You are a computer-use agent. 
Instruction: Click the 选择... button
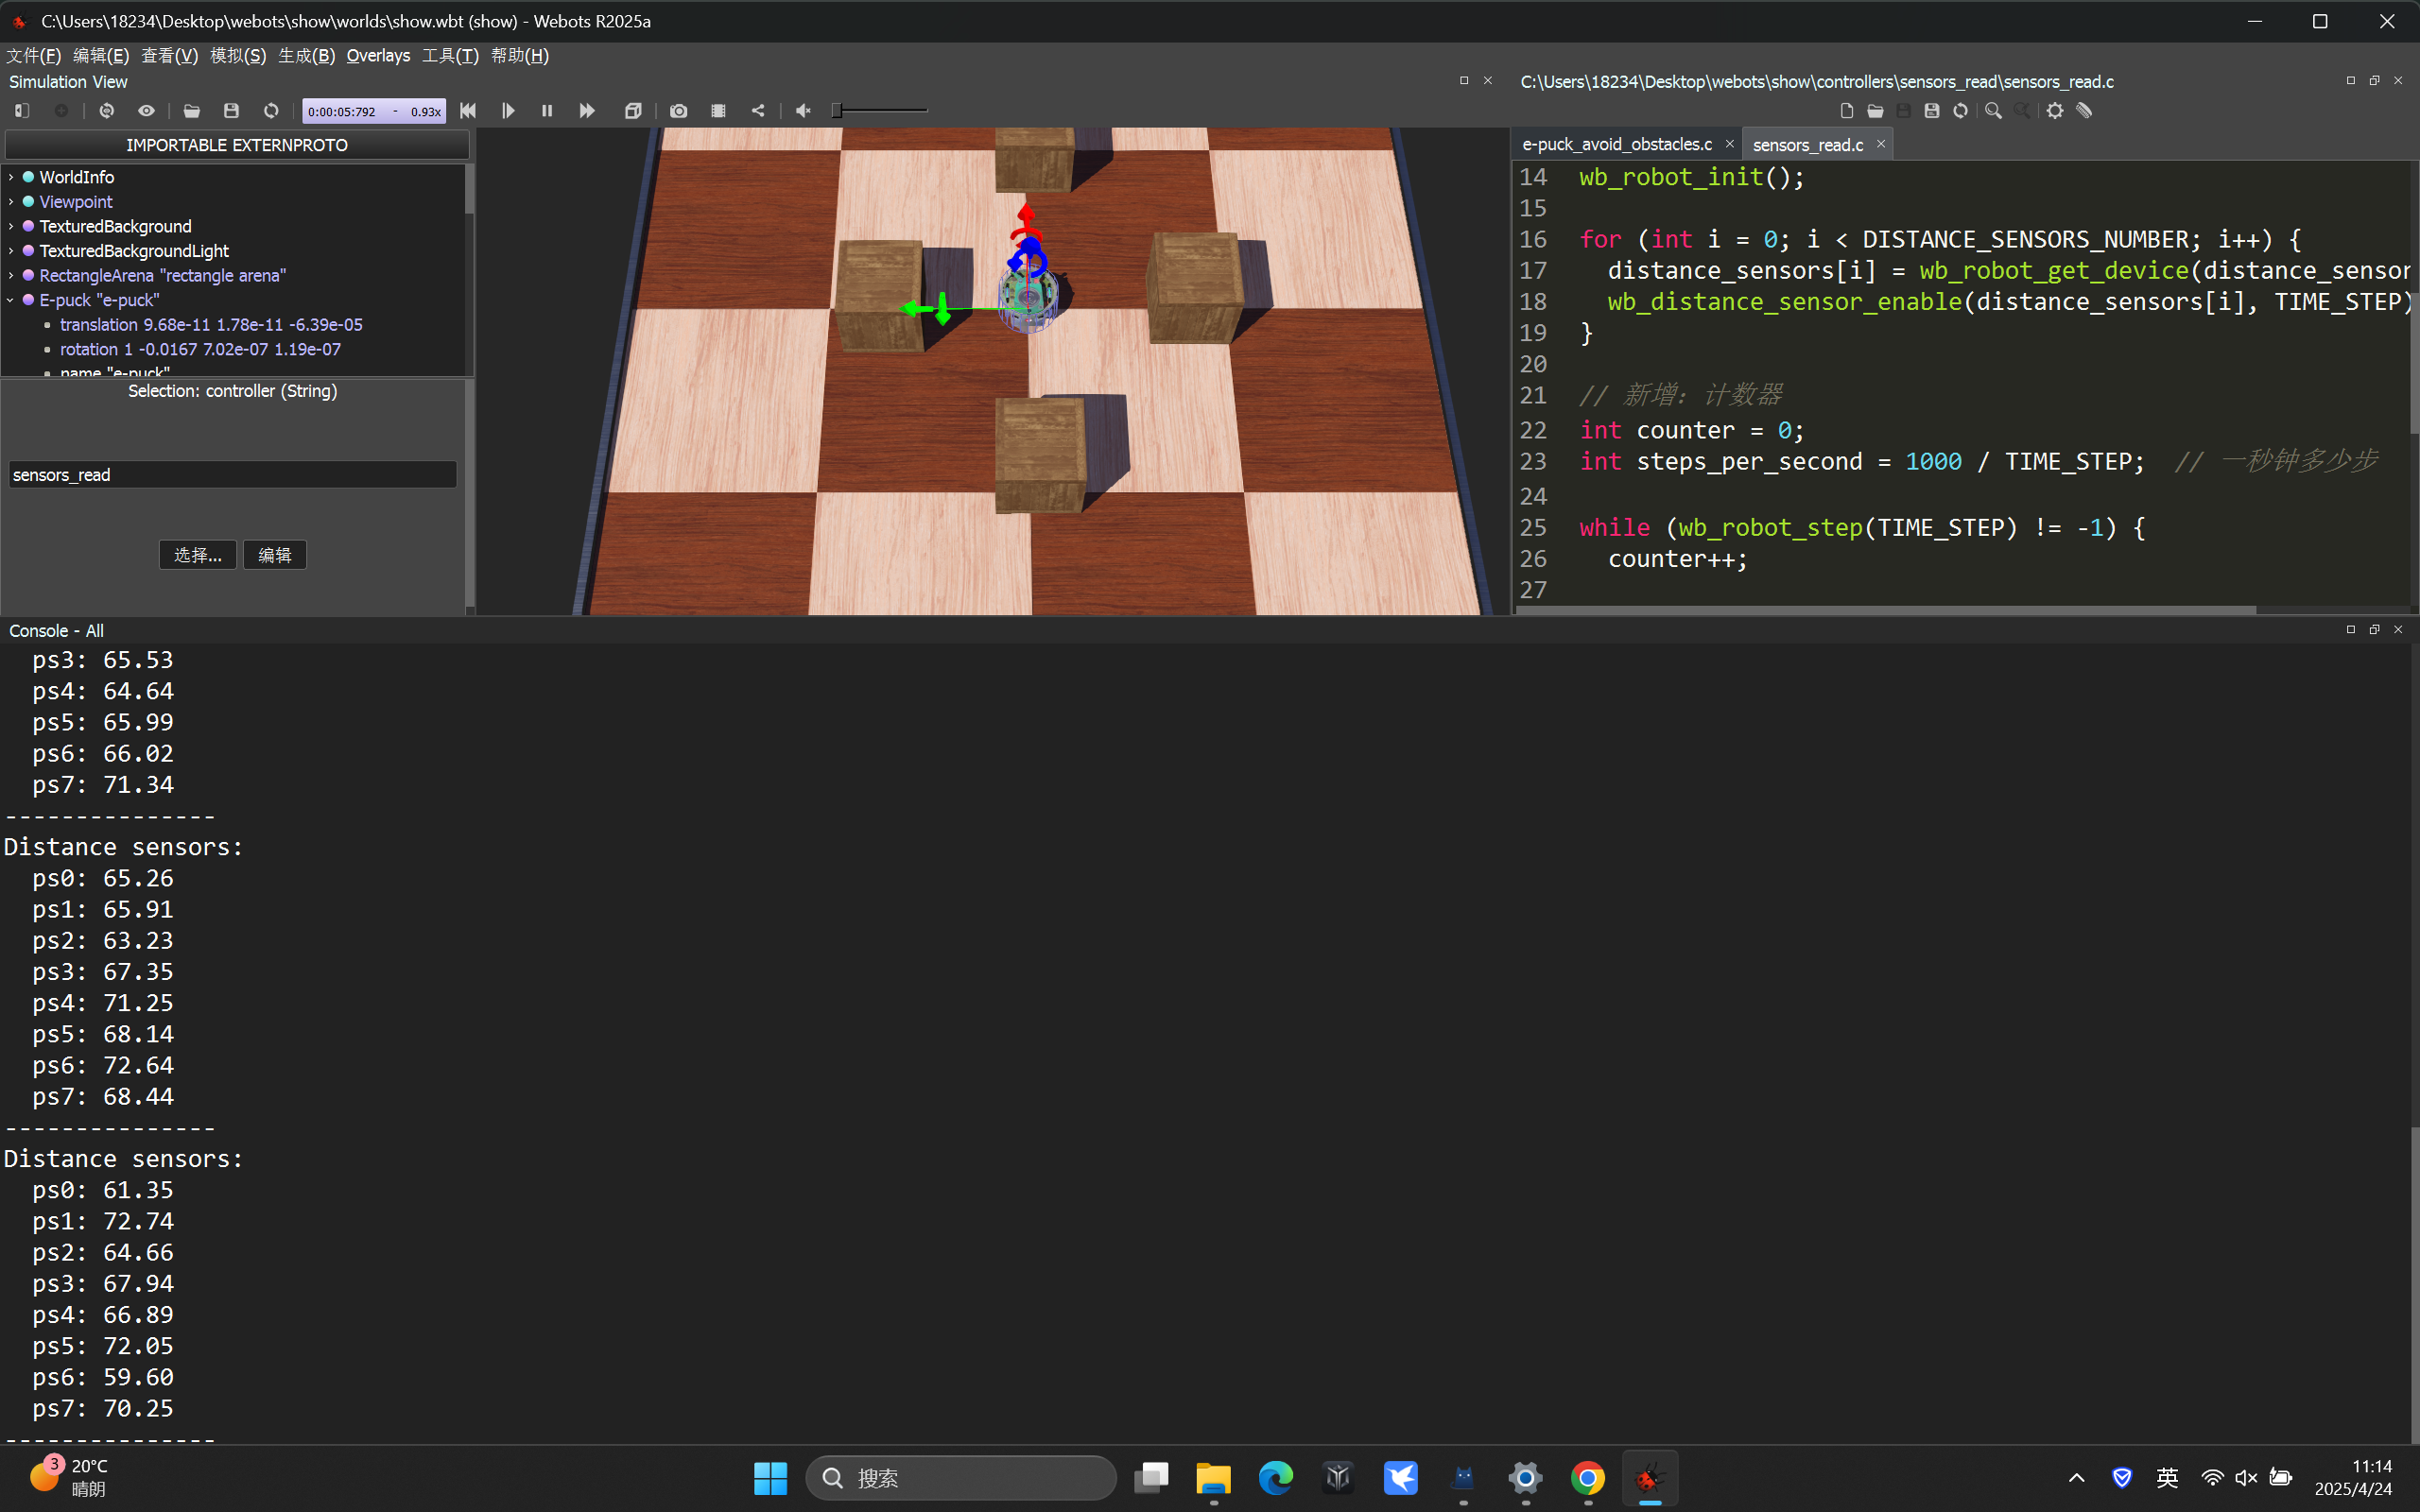pos(197,555)
